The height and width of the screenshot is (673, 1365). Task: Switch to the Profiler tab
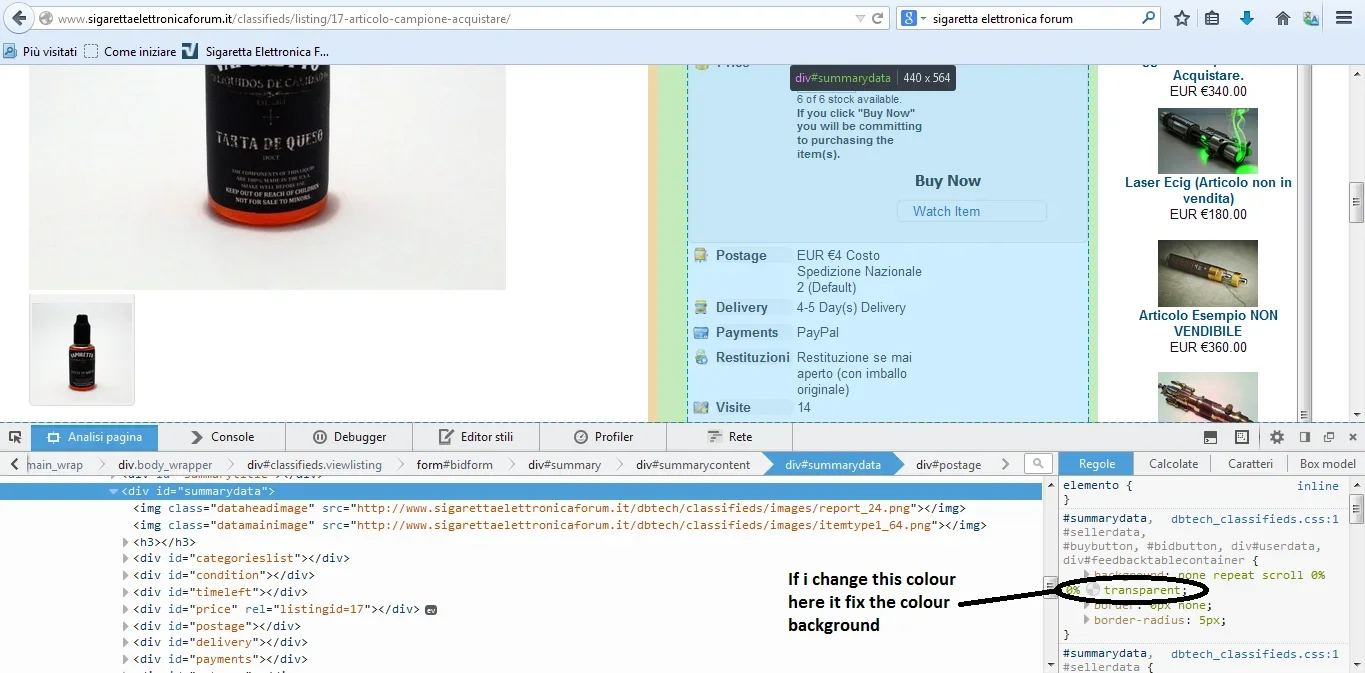[603, 437]
